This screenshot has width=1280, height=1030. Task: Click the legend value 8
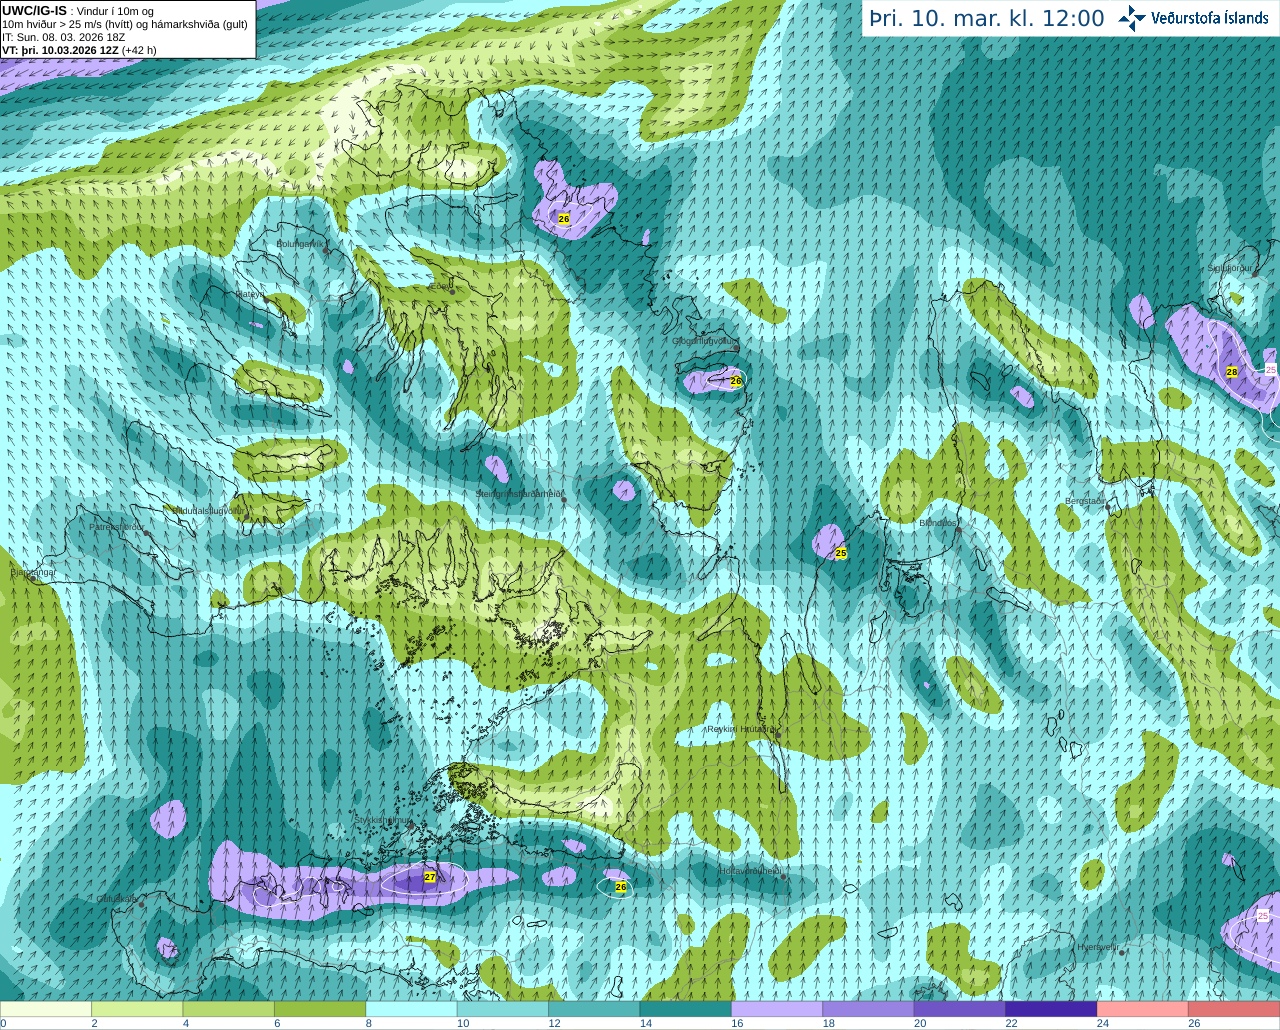(x=368, y=1023)
